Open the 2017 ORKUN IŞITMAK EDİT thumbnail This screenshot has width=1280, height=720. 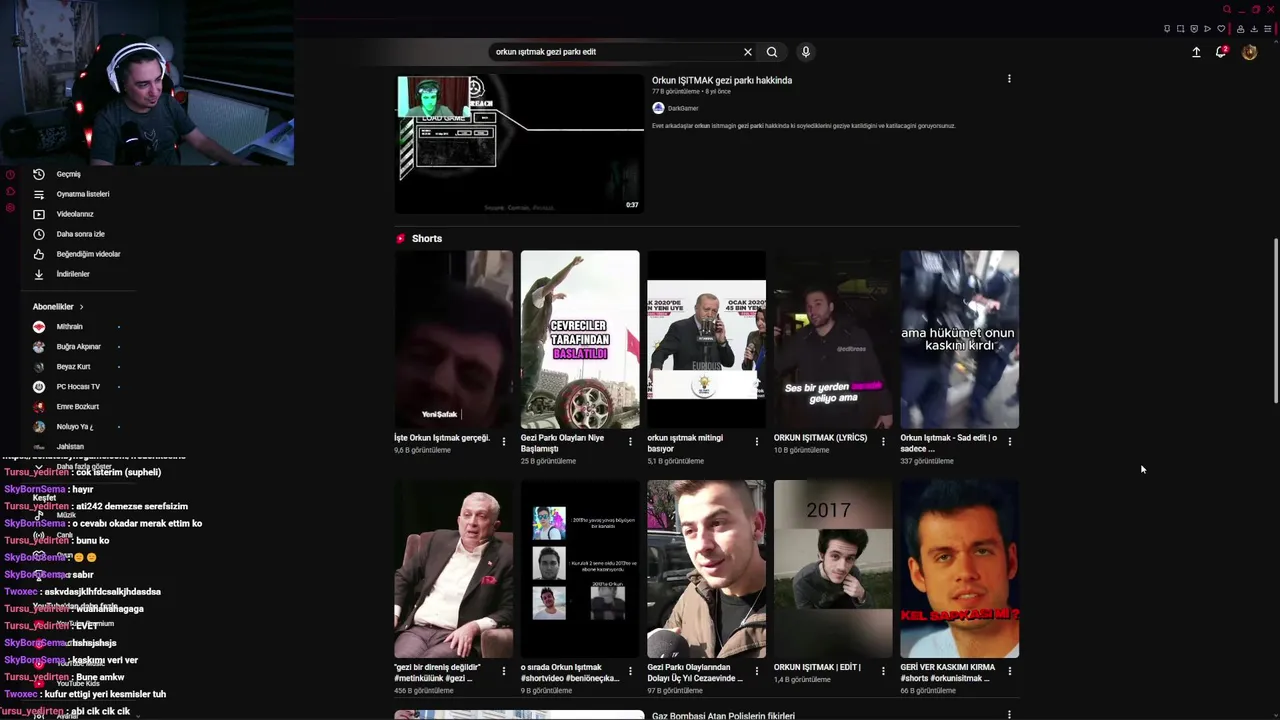click(x=833, y=569)
